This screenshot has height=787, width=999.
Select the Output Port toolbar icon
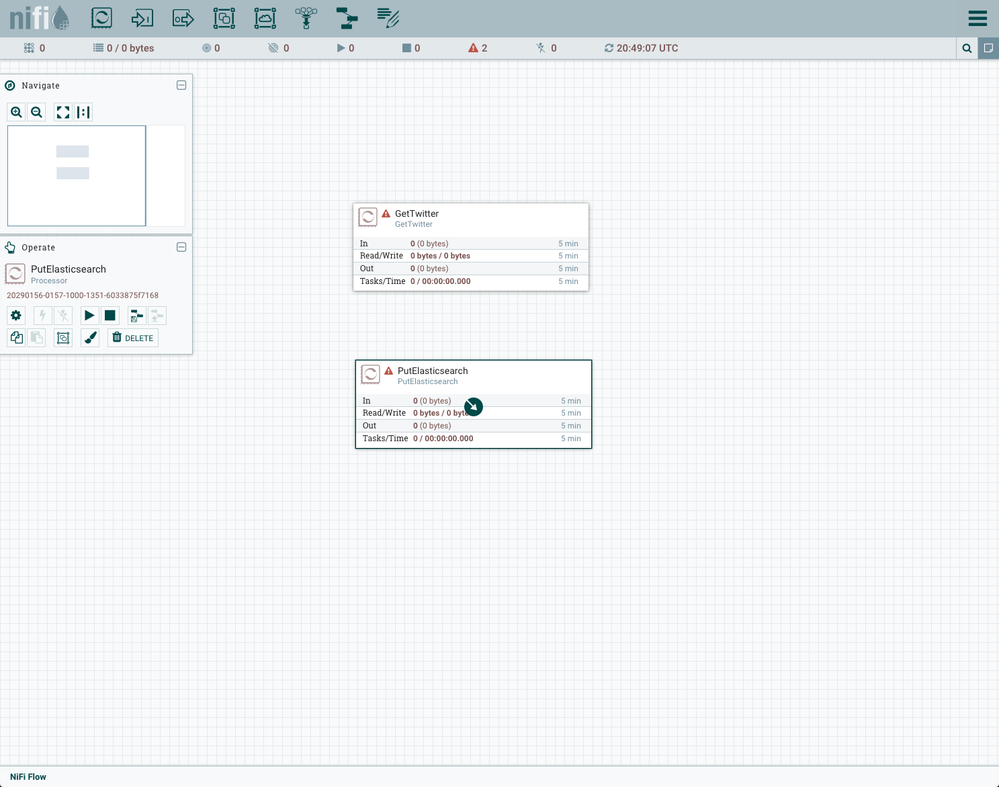point(183,18)
